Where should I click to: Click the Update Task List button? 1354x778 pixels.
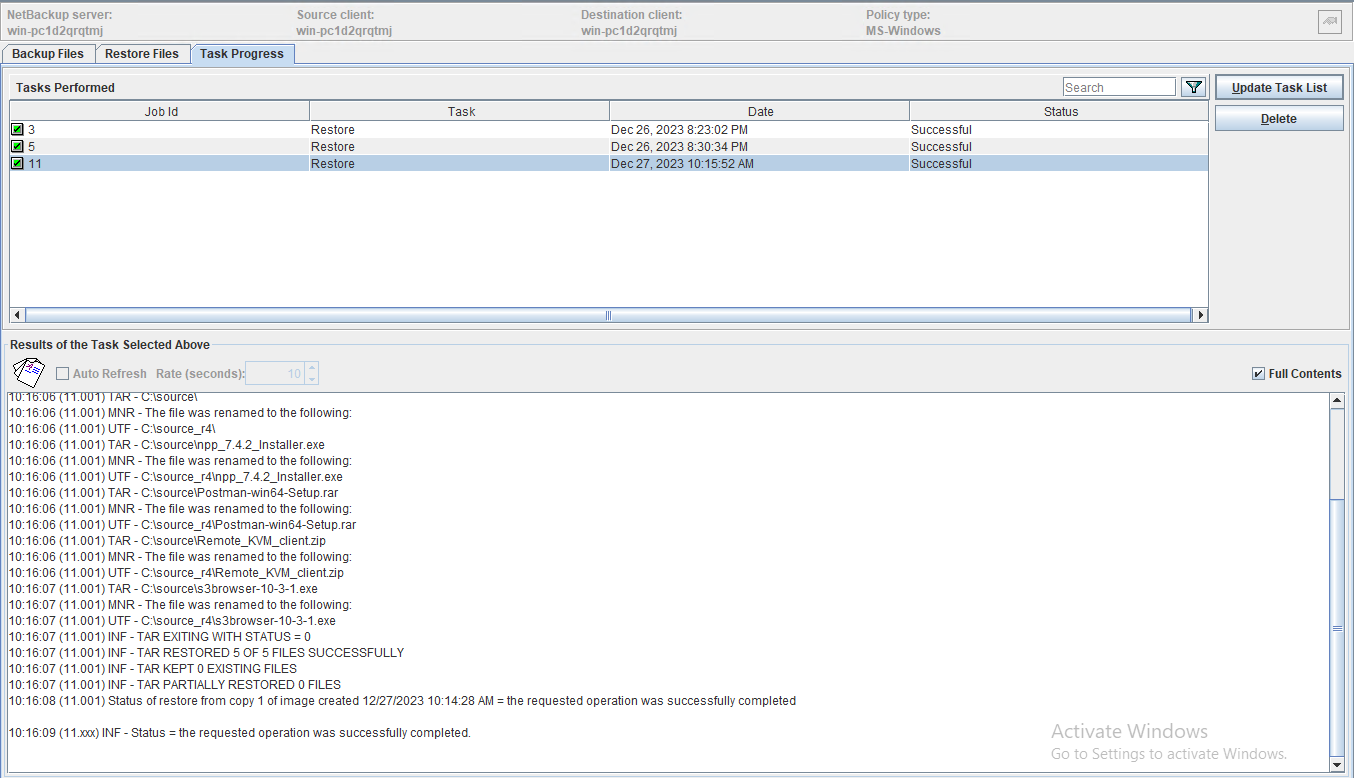(1279, 88)
